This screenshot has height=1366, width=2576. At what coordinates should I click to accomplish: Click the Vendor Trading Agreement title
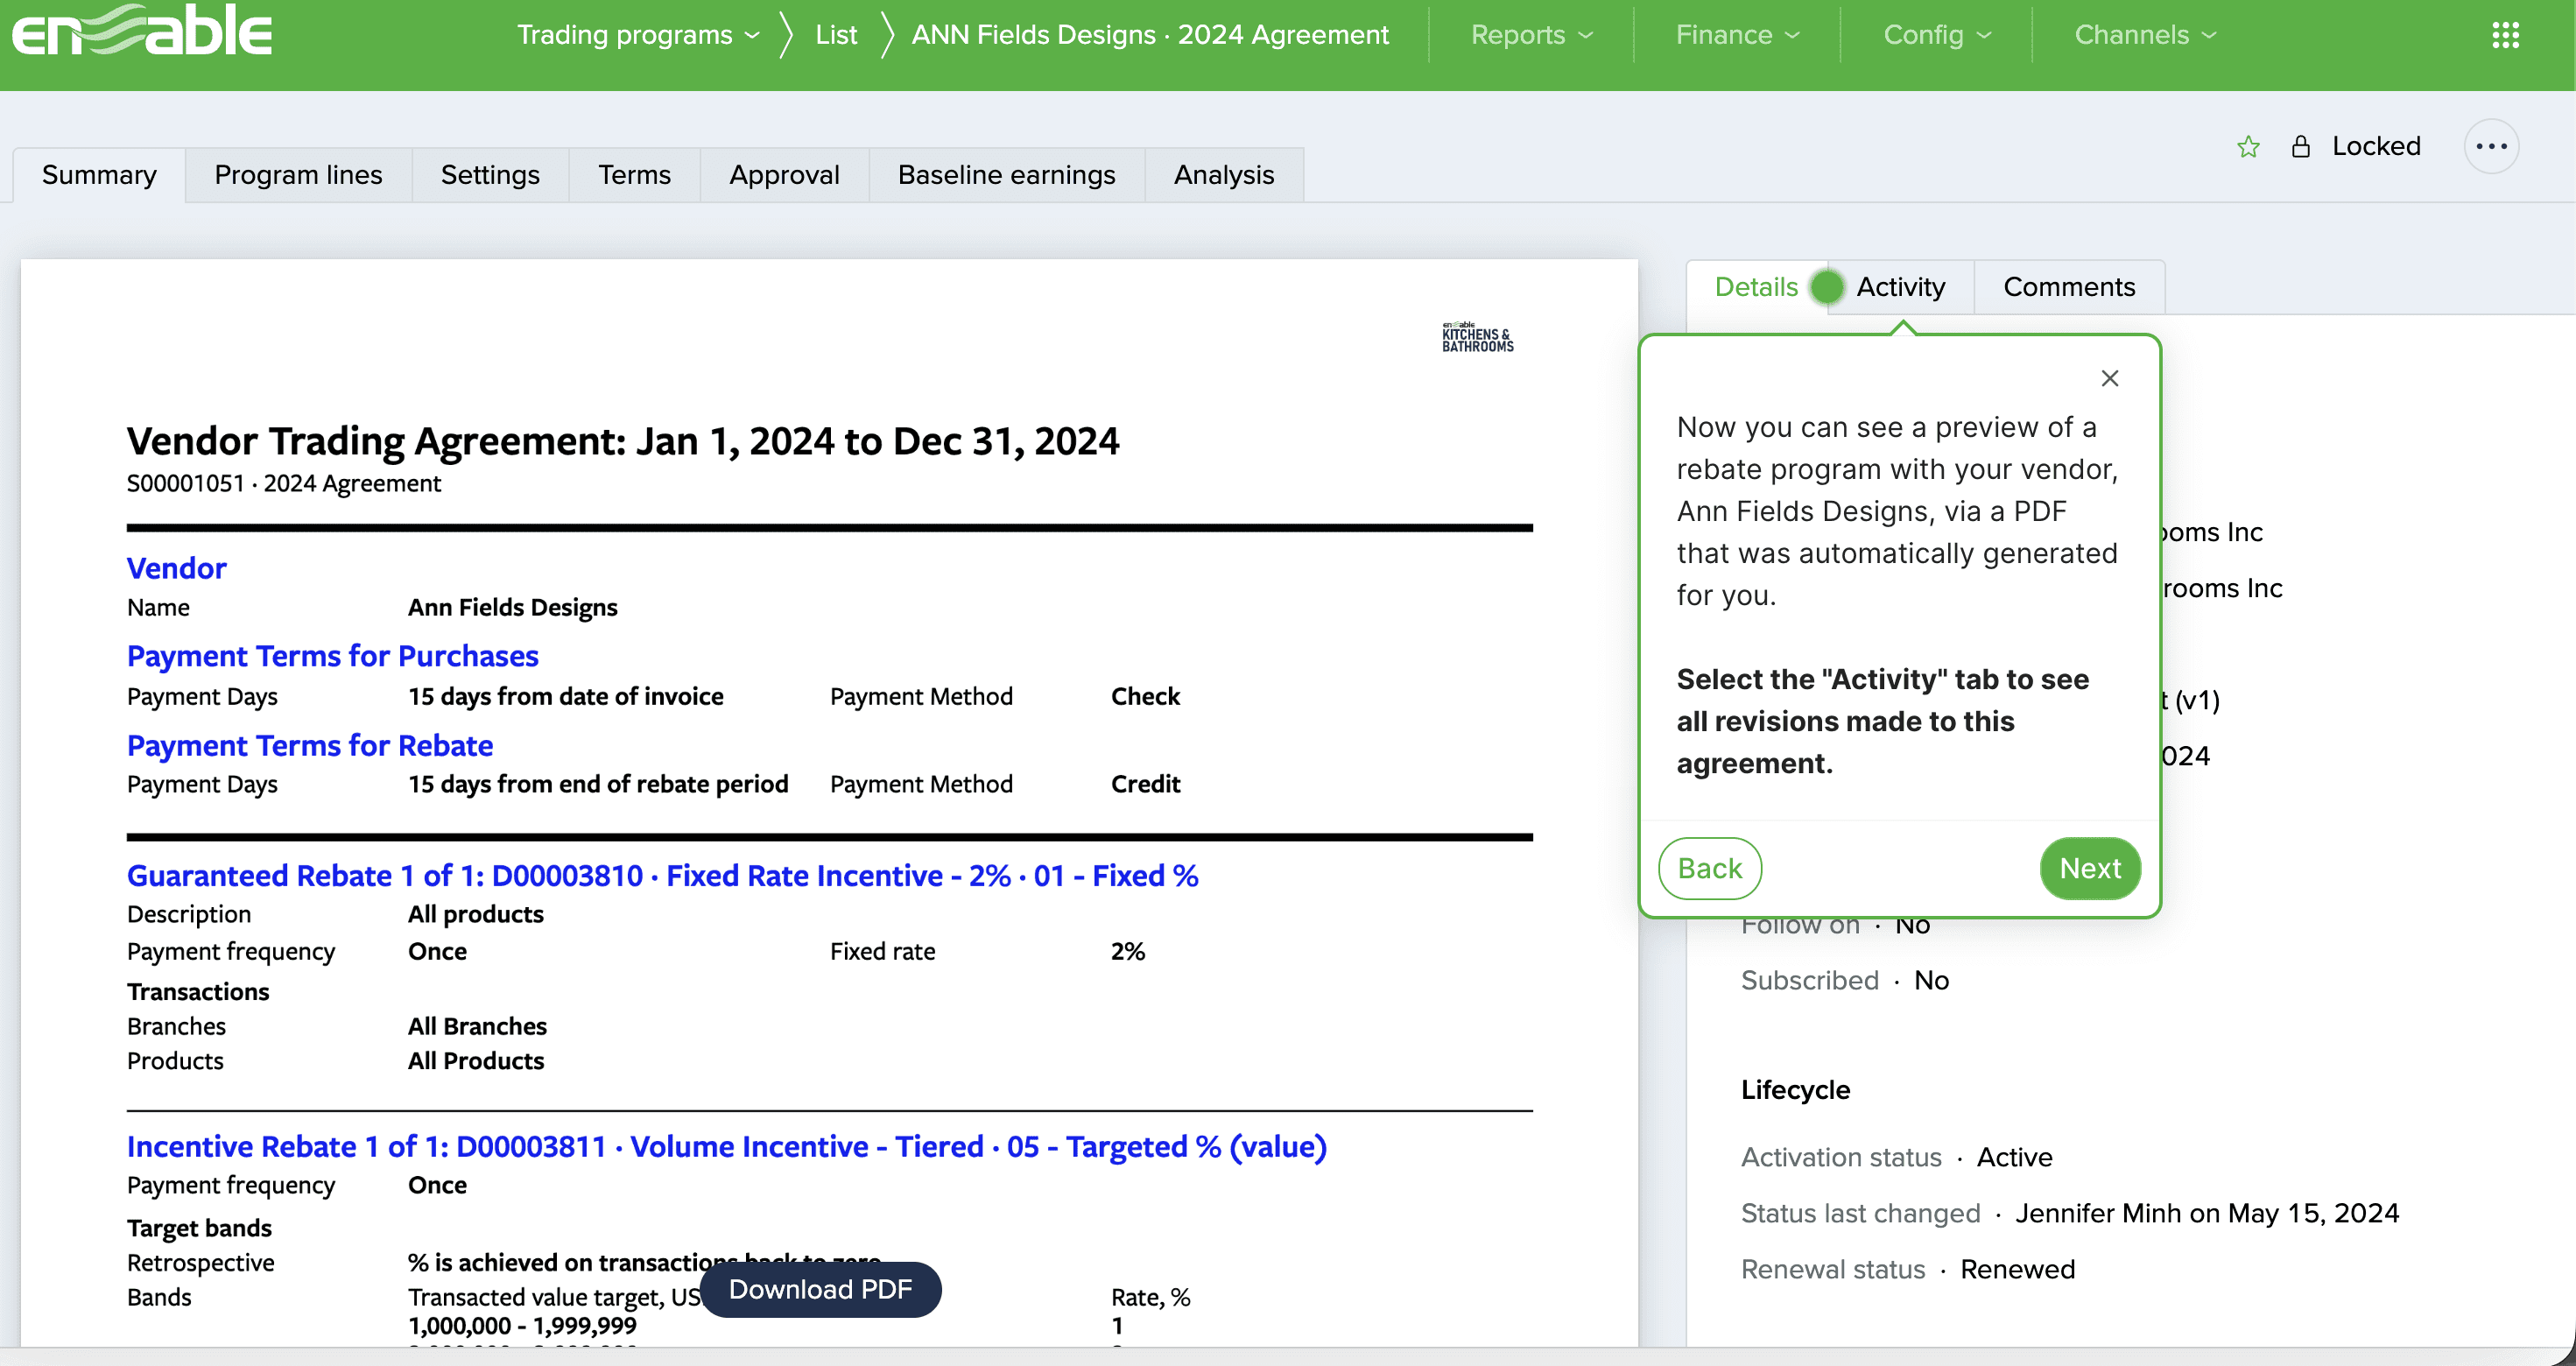[x=623, y=441]
